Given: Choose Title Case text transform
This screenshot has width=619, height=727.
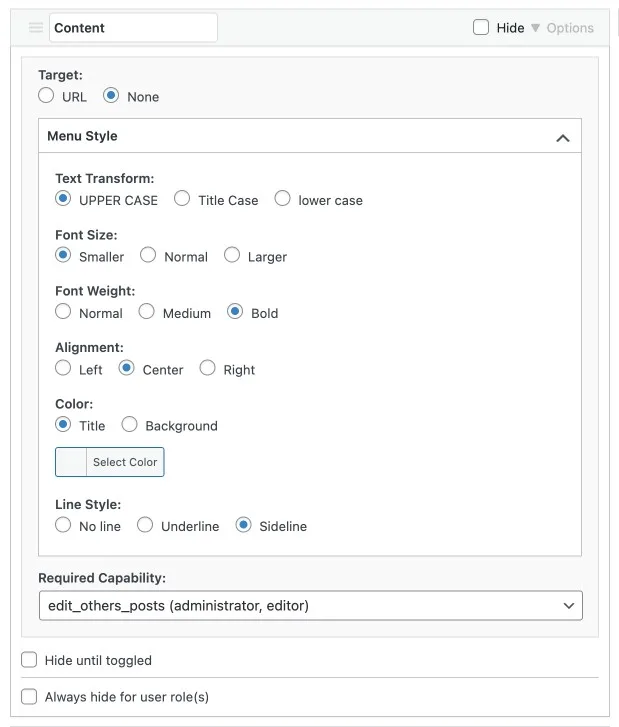Looking at the screenshot, I should pyautogui.click(x=182, y=199).
